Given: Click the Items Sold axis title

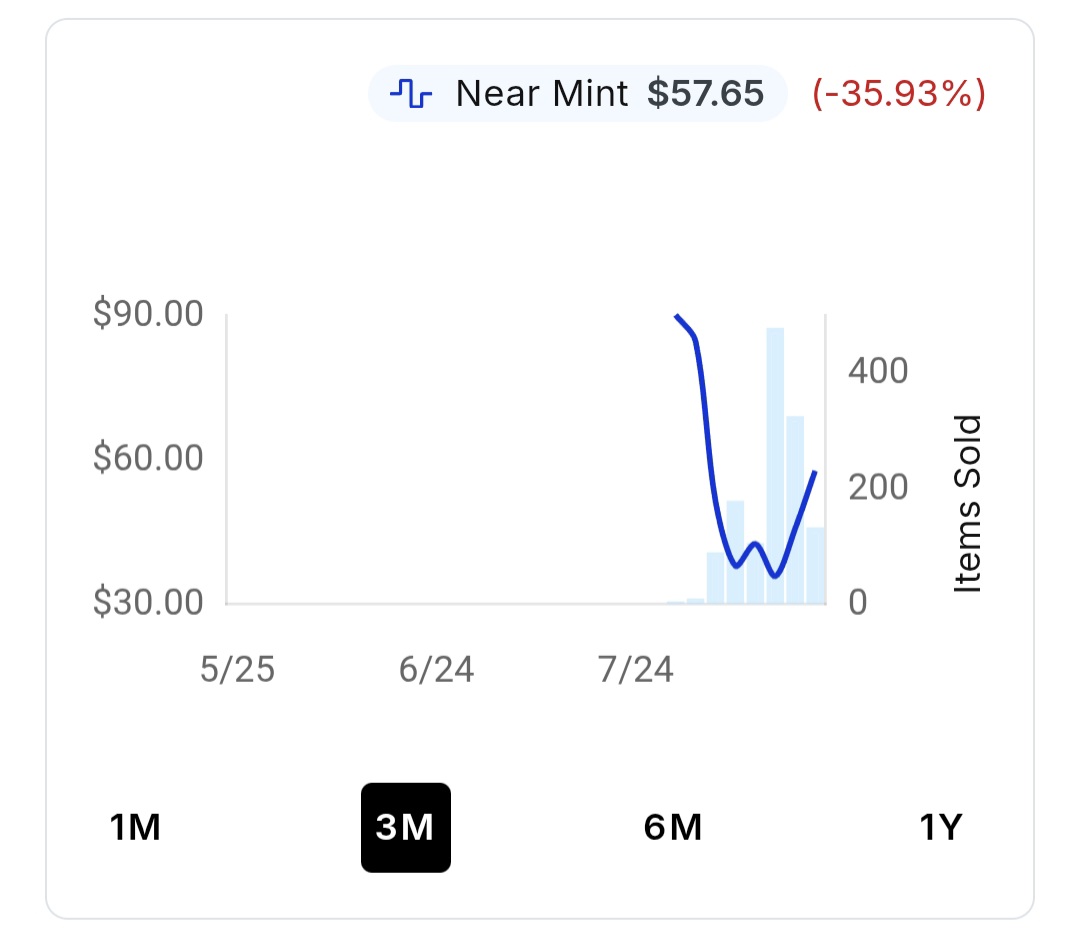Looking at the screenshot, I should [967, 504].
